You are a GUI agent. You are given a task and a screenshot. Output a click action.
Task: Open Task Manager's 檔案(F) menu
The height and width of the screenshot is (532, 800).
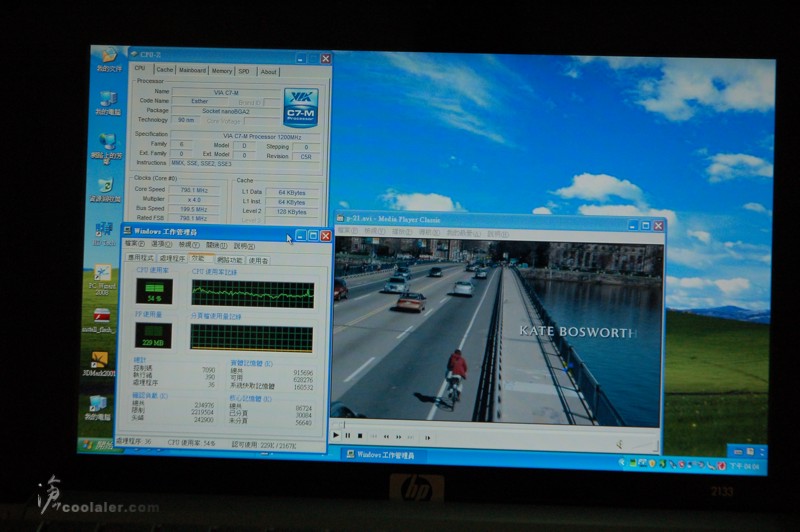(x=134, y=244)
